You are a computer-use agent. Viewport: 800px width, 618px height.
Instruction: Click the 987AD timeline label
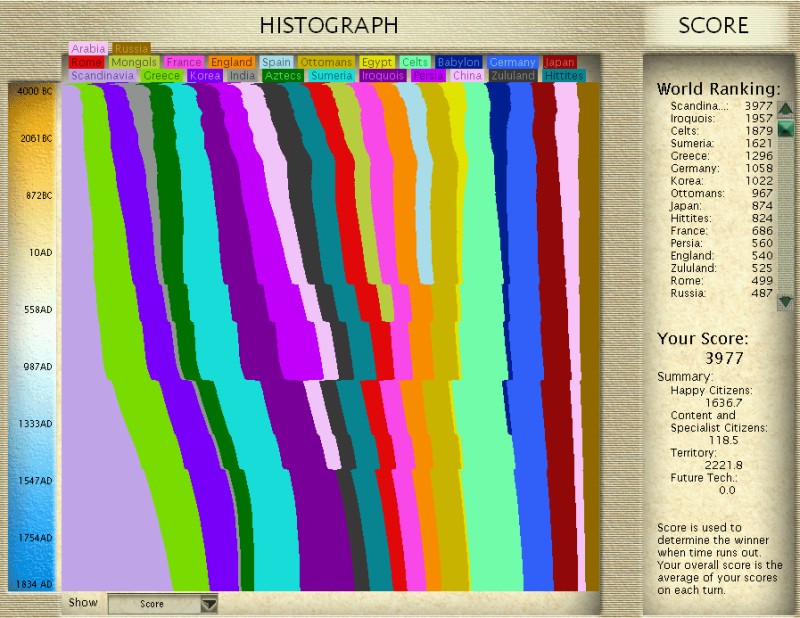37,367
